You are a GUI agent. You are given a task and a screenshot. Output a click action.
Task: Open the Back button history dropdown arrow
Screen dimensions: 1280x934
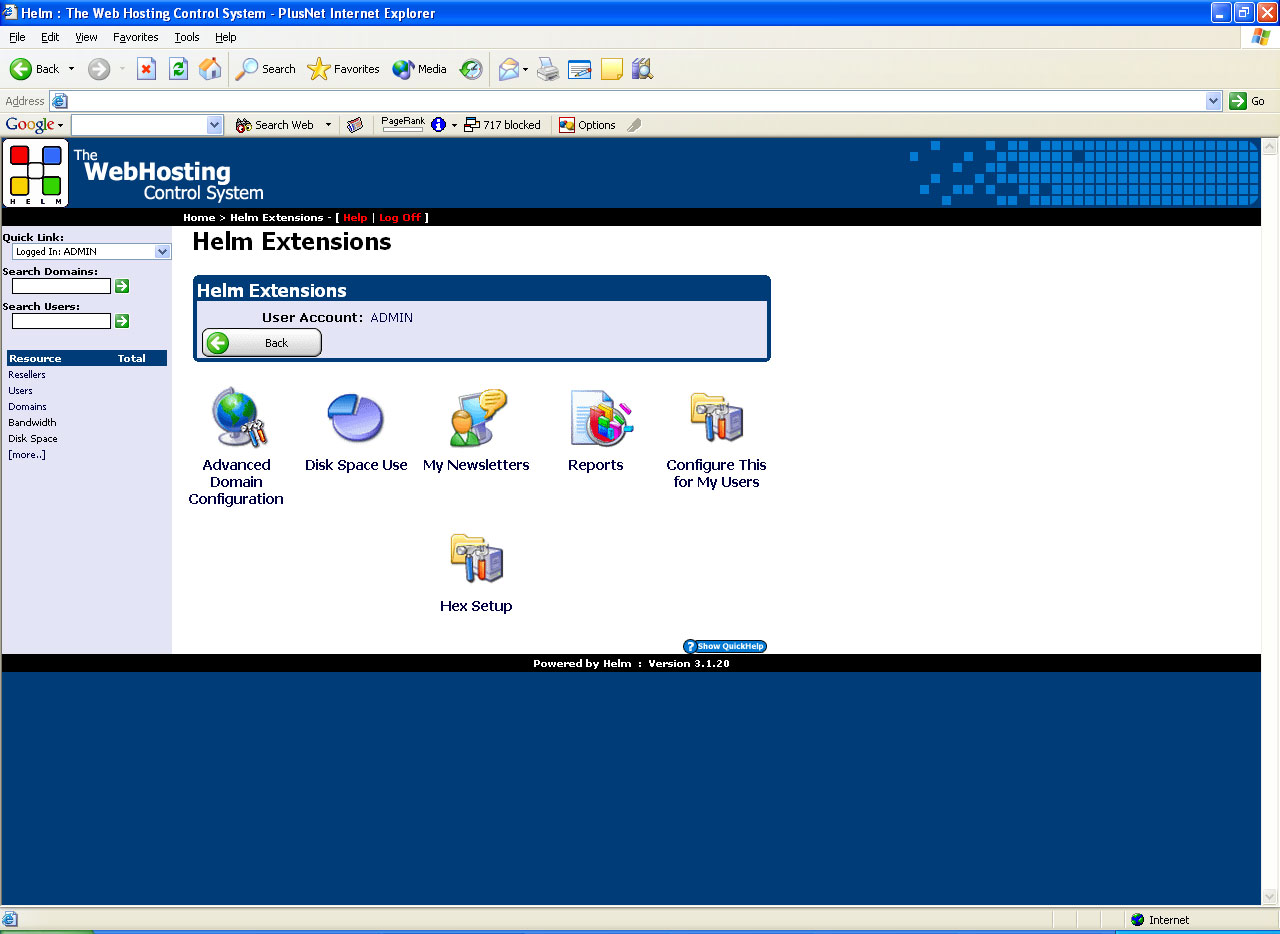click(x=71, y=69)
